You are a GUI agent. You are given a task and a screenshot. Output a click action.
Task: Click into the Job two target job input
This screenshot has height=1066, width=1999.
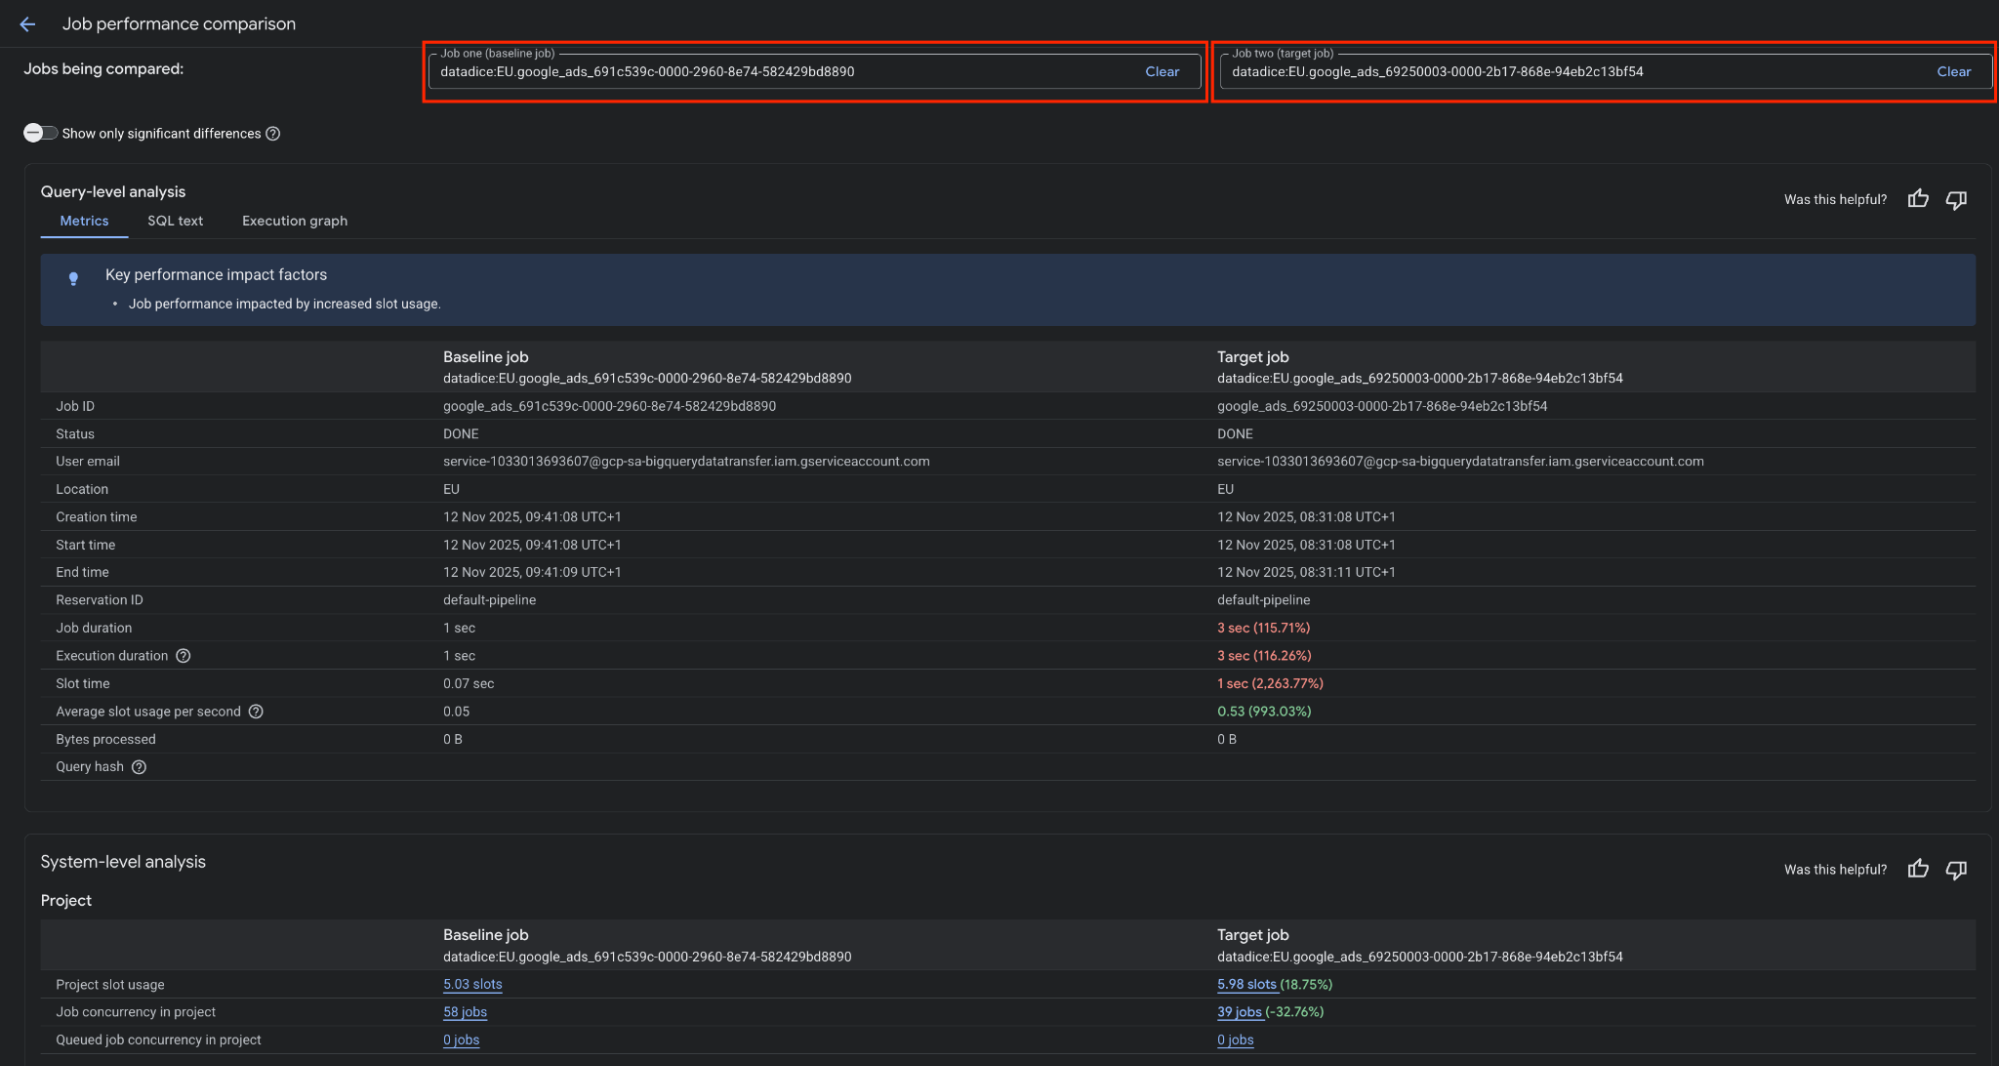[x=1570, y=72]
